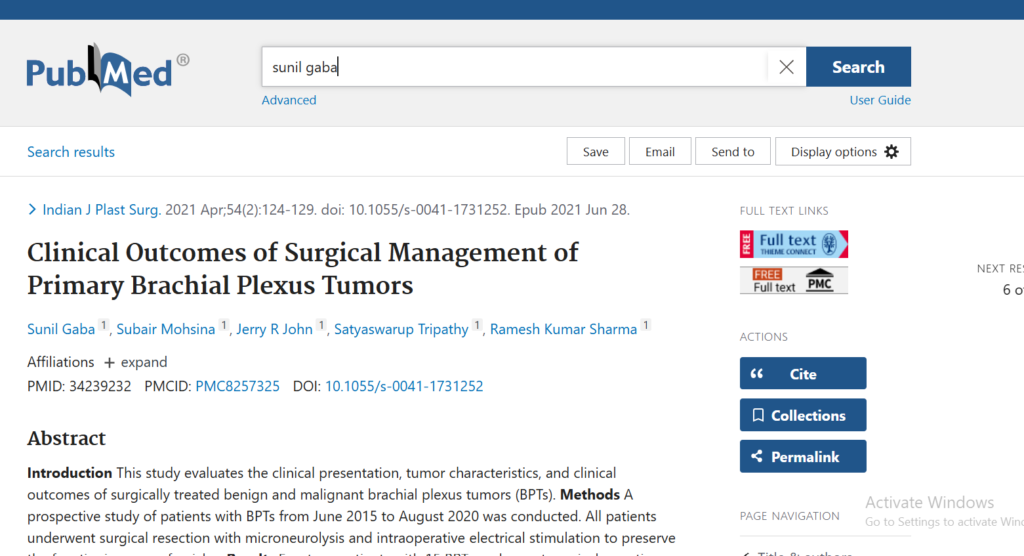Image resolution: width=1024 pixels, height=556 pixels.
Task: Open the PMC8257325 identifier link
Action: (x=237, y=386)
